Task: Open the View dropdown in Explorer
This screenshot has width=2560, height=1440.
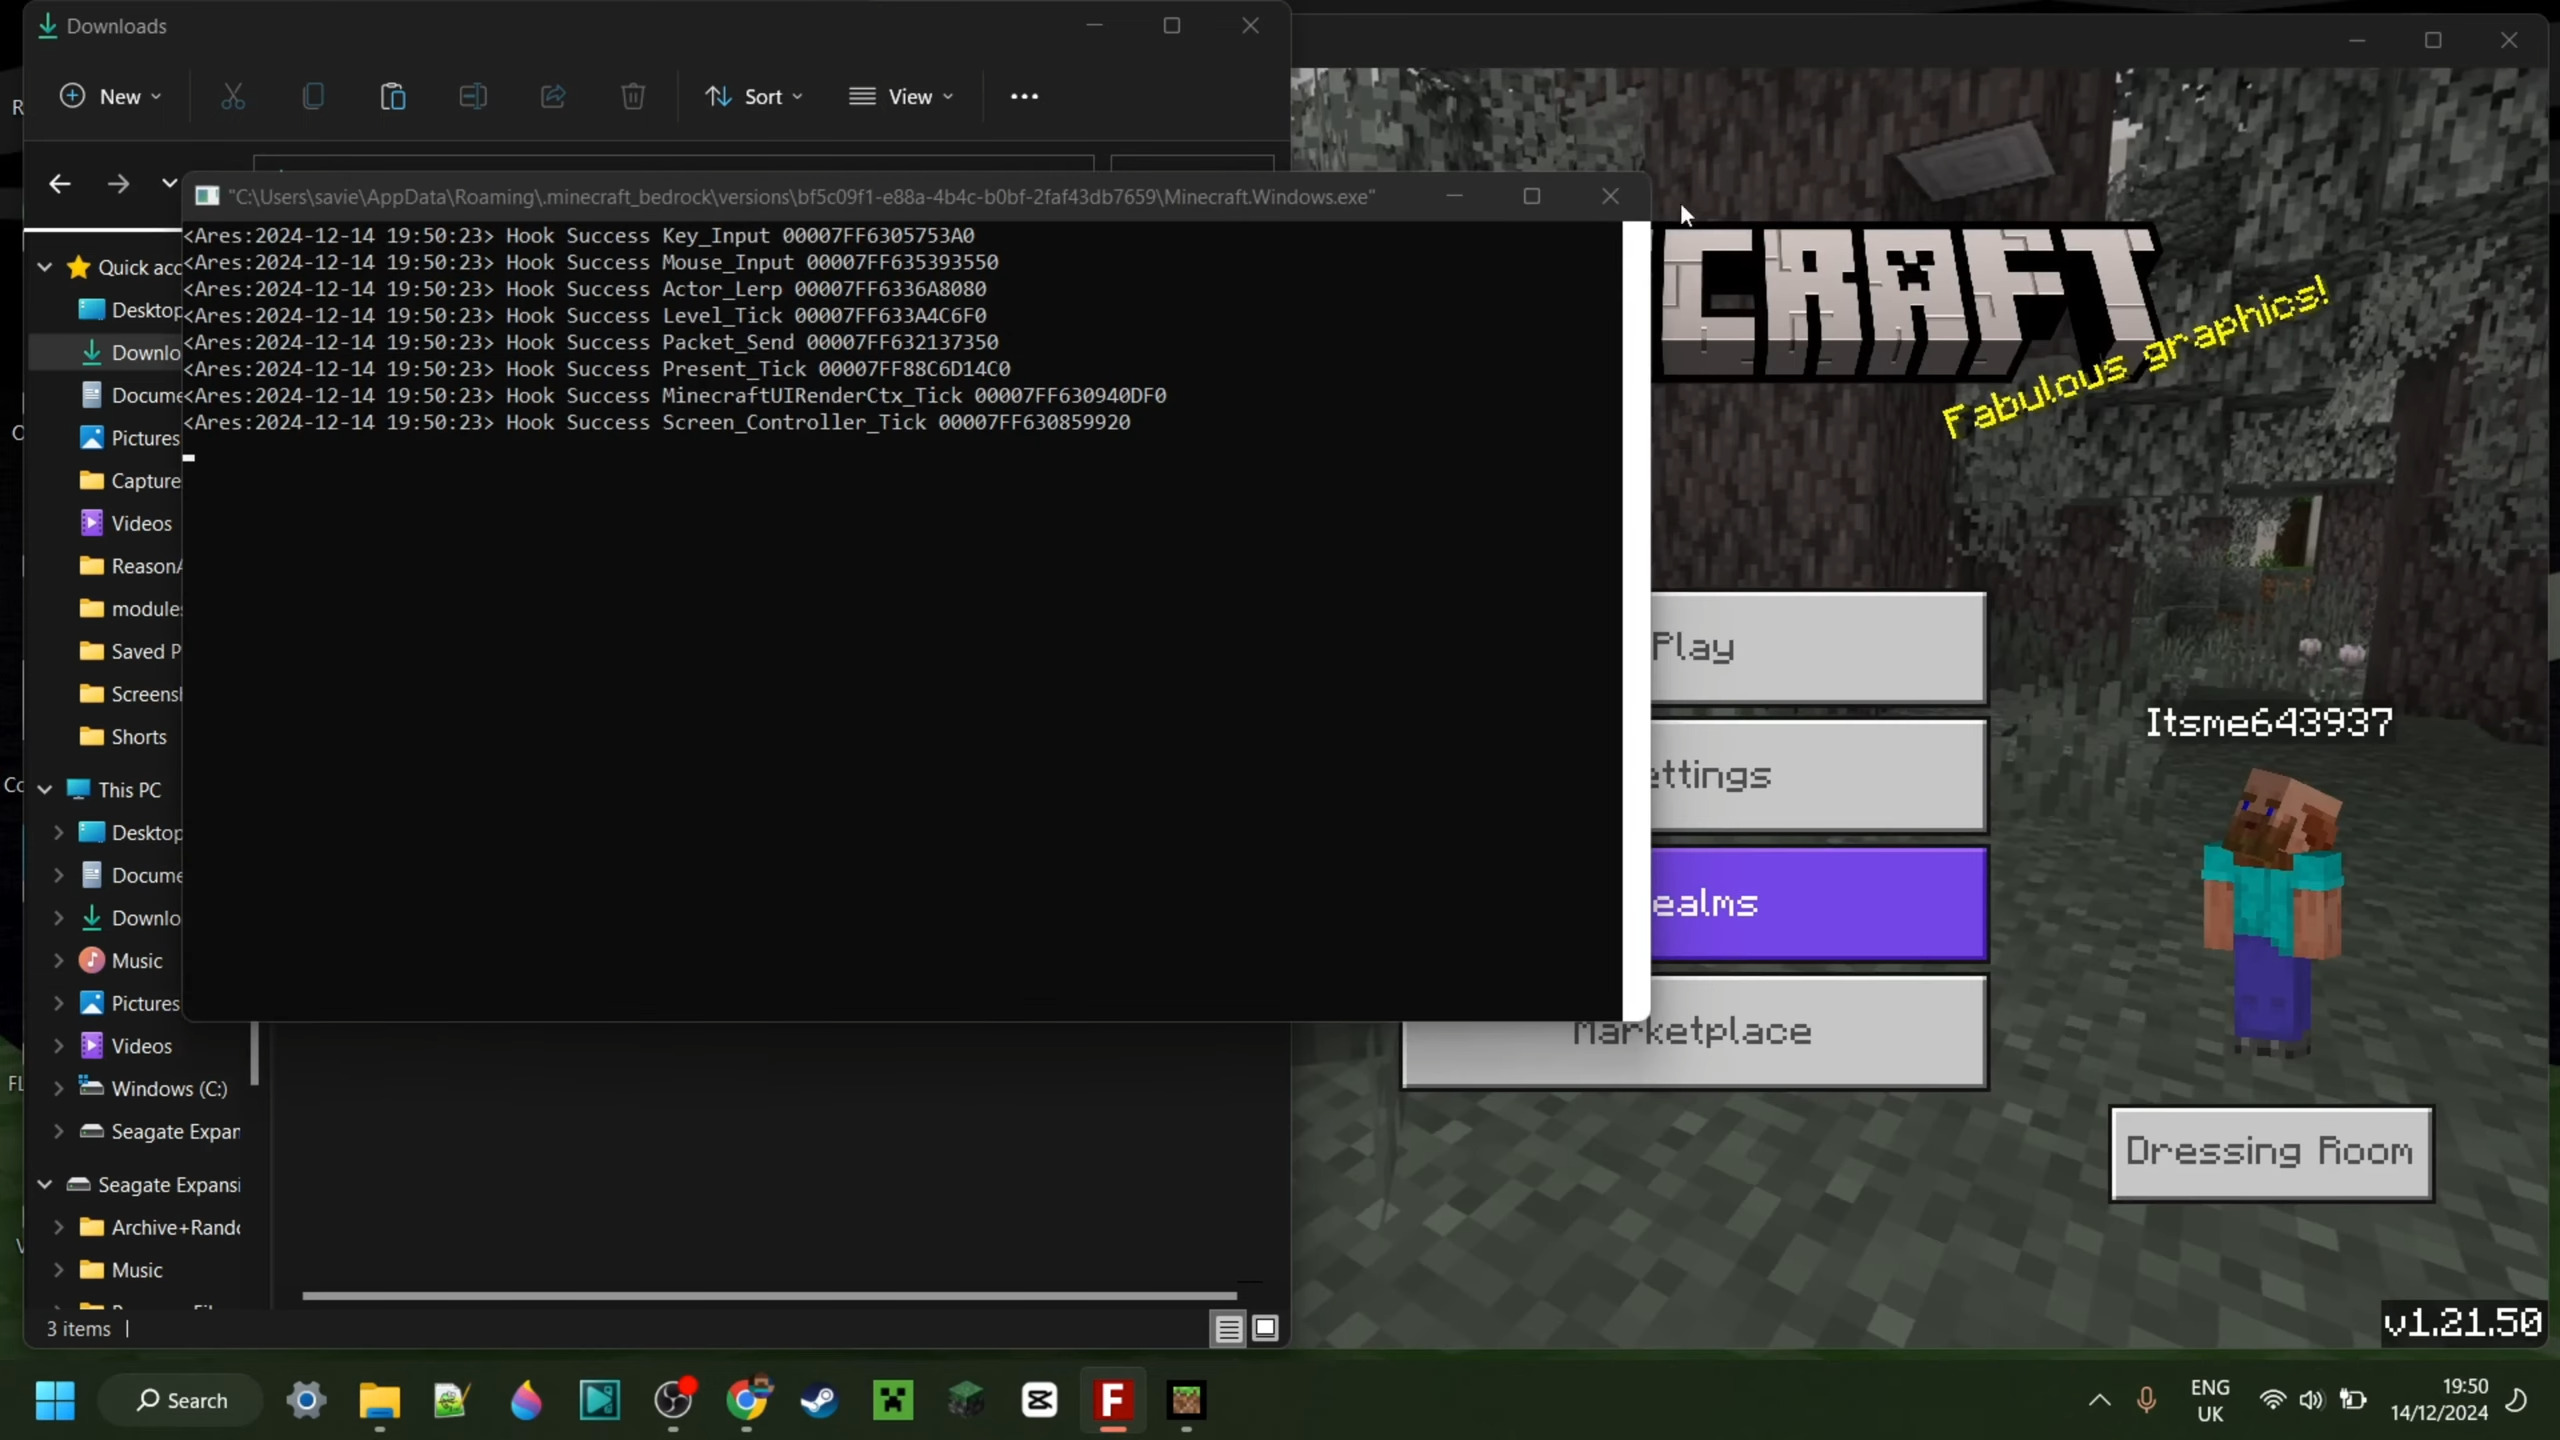Action: [x=901, y=96]
